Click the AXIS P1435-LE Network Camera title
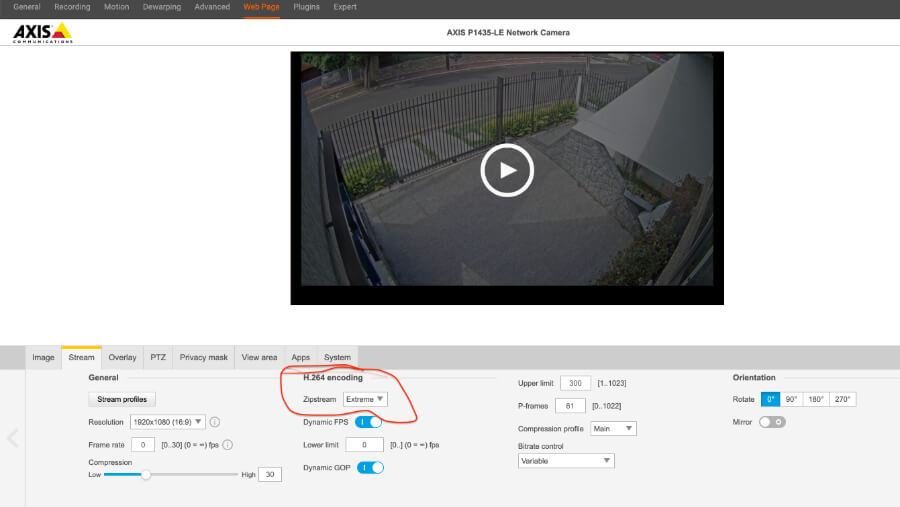 (x=508, y=33)
